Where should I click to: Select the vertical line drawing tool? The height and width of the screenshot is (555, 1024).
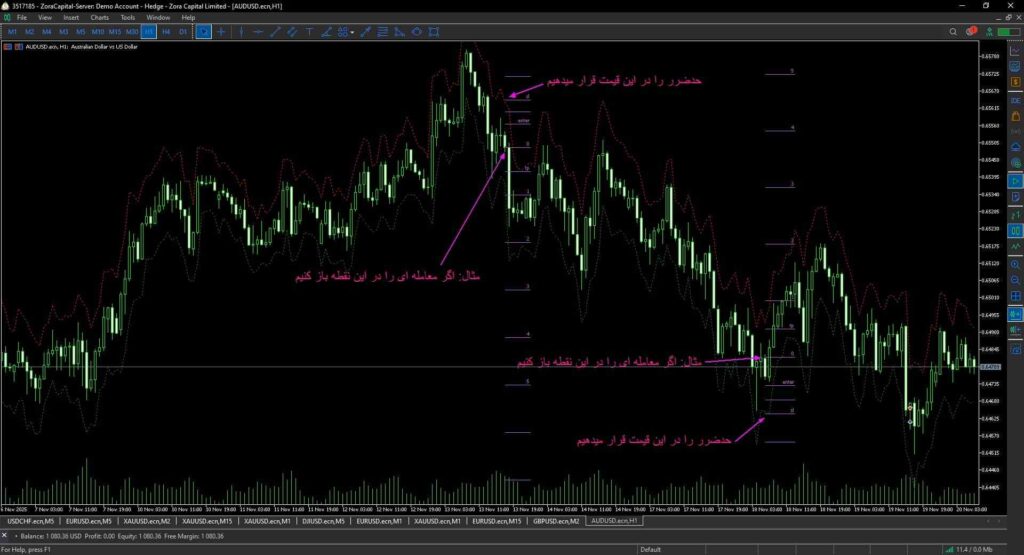241,31
